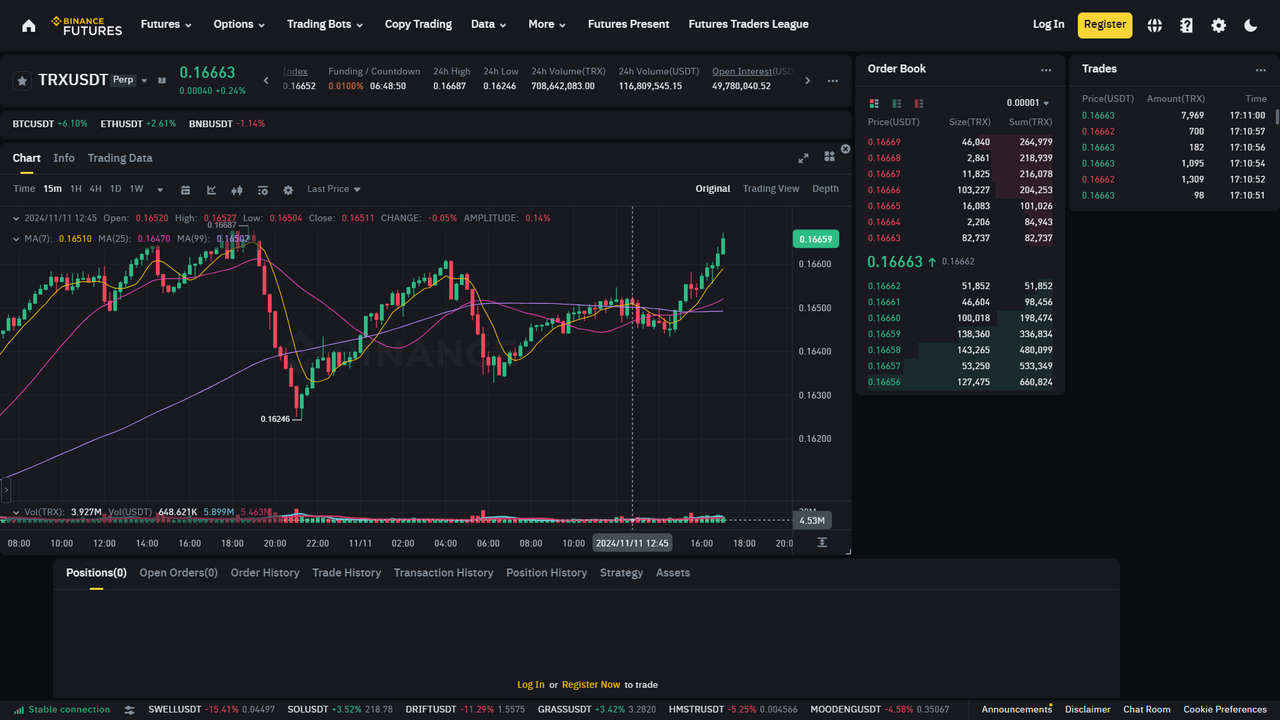Switch the chart to Trading View

pyautogui.click(x=771, y=189)
